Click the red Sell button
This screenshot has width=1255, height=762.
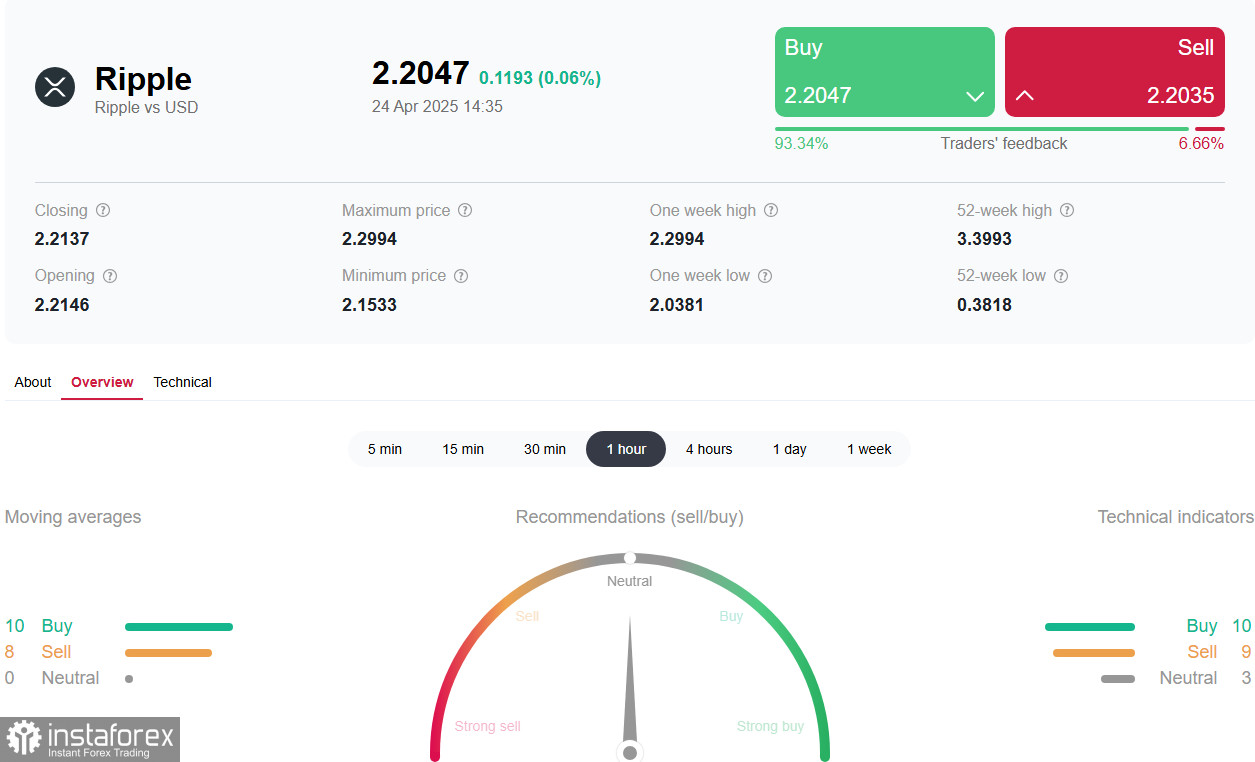tap(1115, 72)
